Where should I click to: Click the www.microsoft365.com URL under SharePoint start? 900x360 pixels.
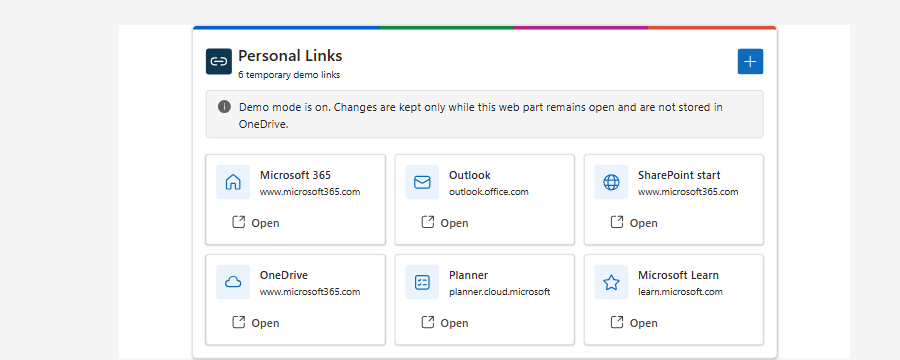coord(688,192)
